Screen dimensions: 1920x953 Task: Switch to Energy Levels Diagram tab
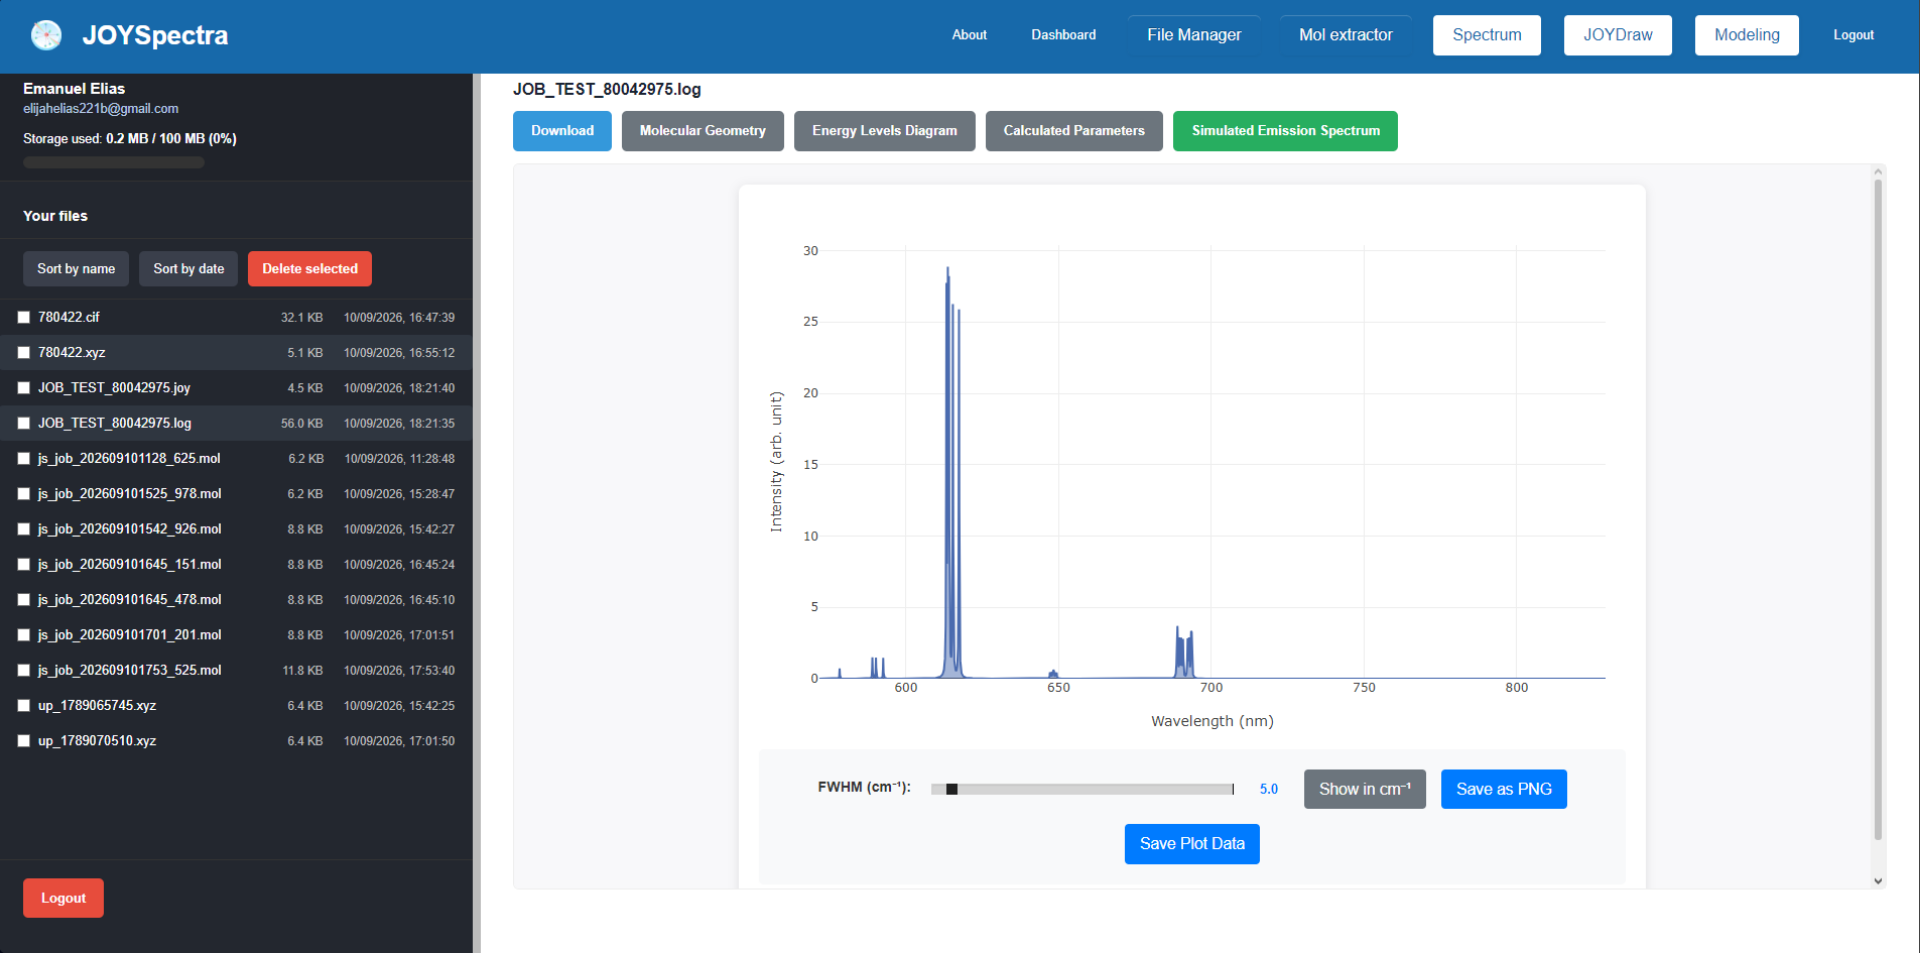tap(885, 131)
